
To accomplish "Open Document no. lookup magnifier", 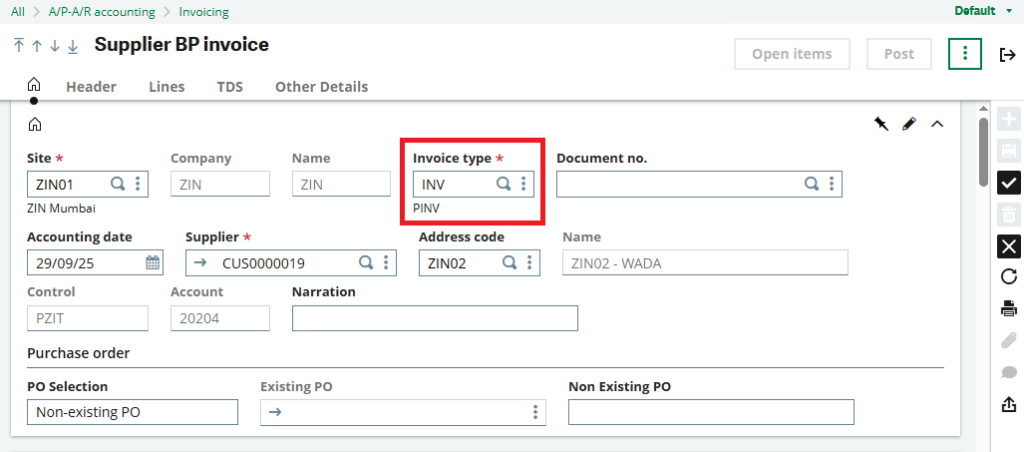I will (x=811, y=184).
